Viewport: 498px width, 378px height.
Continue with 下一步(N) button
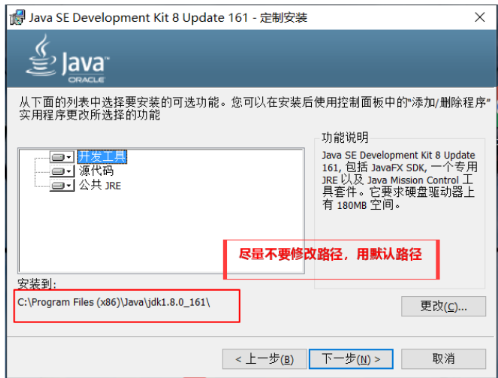pos(351,359)
